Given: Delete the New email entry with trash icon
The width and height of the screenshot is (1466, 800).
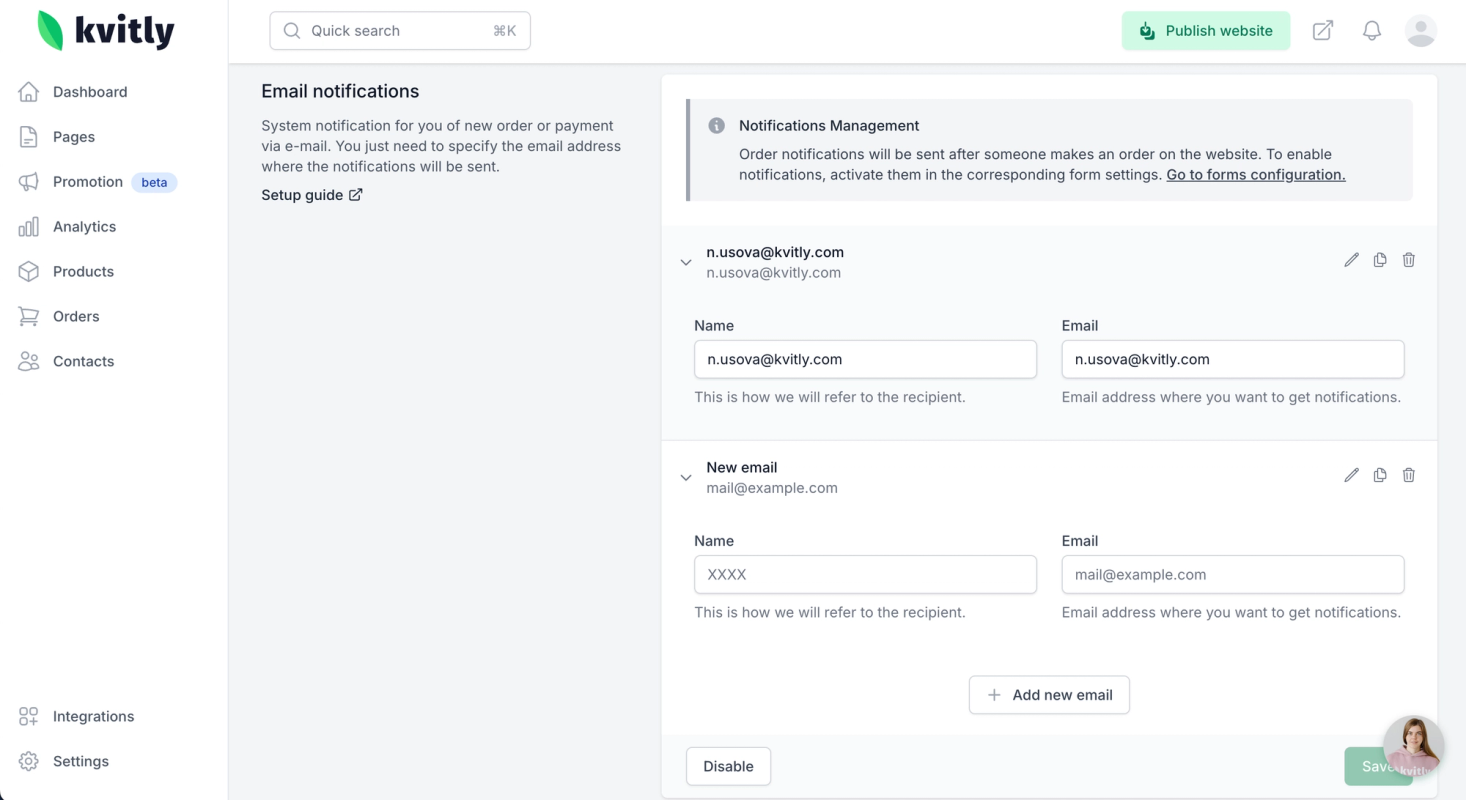Looking at the screenshot, I should coord(1408,475).
